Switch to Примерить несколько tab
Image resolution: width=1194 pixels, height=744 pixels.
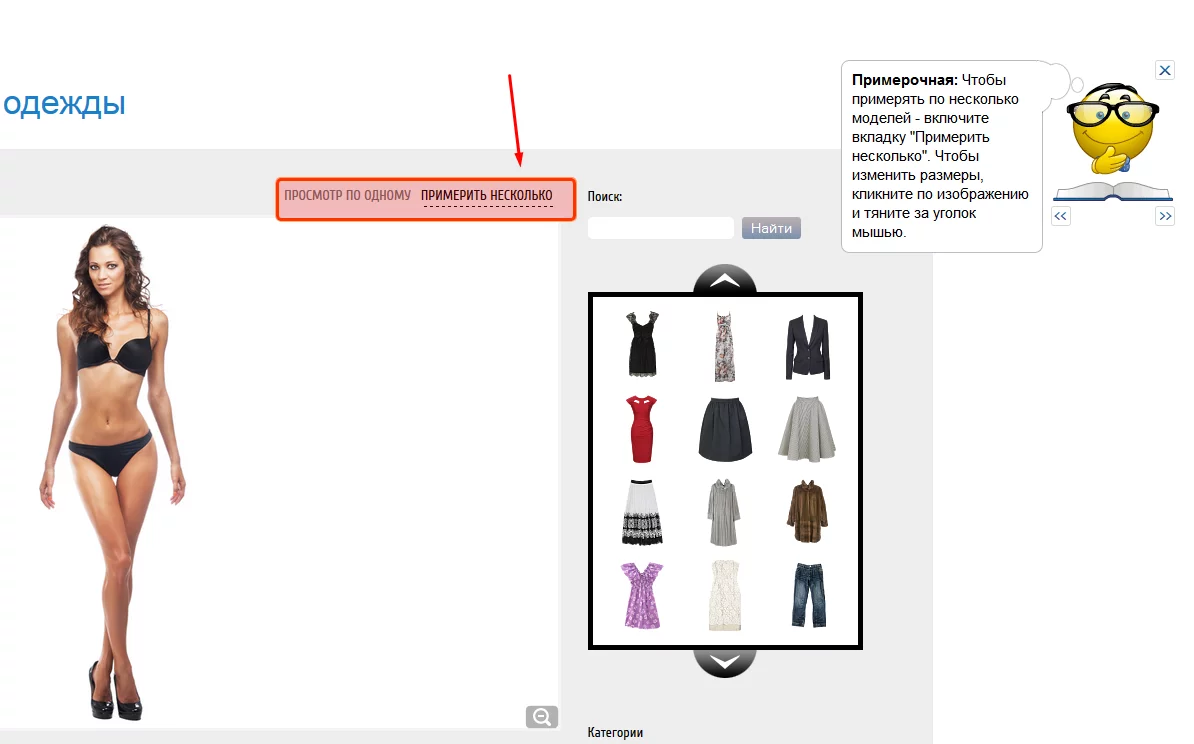(487, 195)
